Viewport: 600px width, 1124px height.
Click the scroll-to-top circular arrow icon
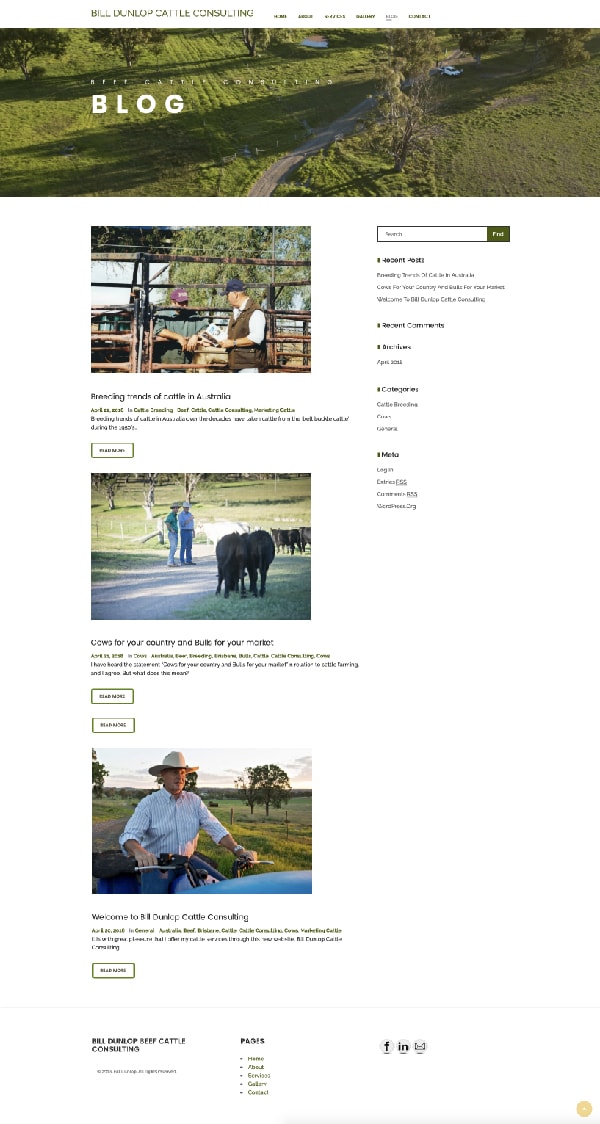point(584,1109)
